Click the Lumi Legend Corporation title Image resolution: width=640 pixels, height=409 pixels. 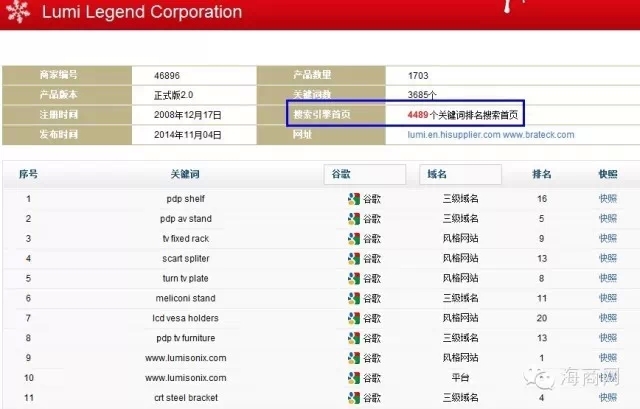[x=142, y=12]
